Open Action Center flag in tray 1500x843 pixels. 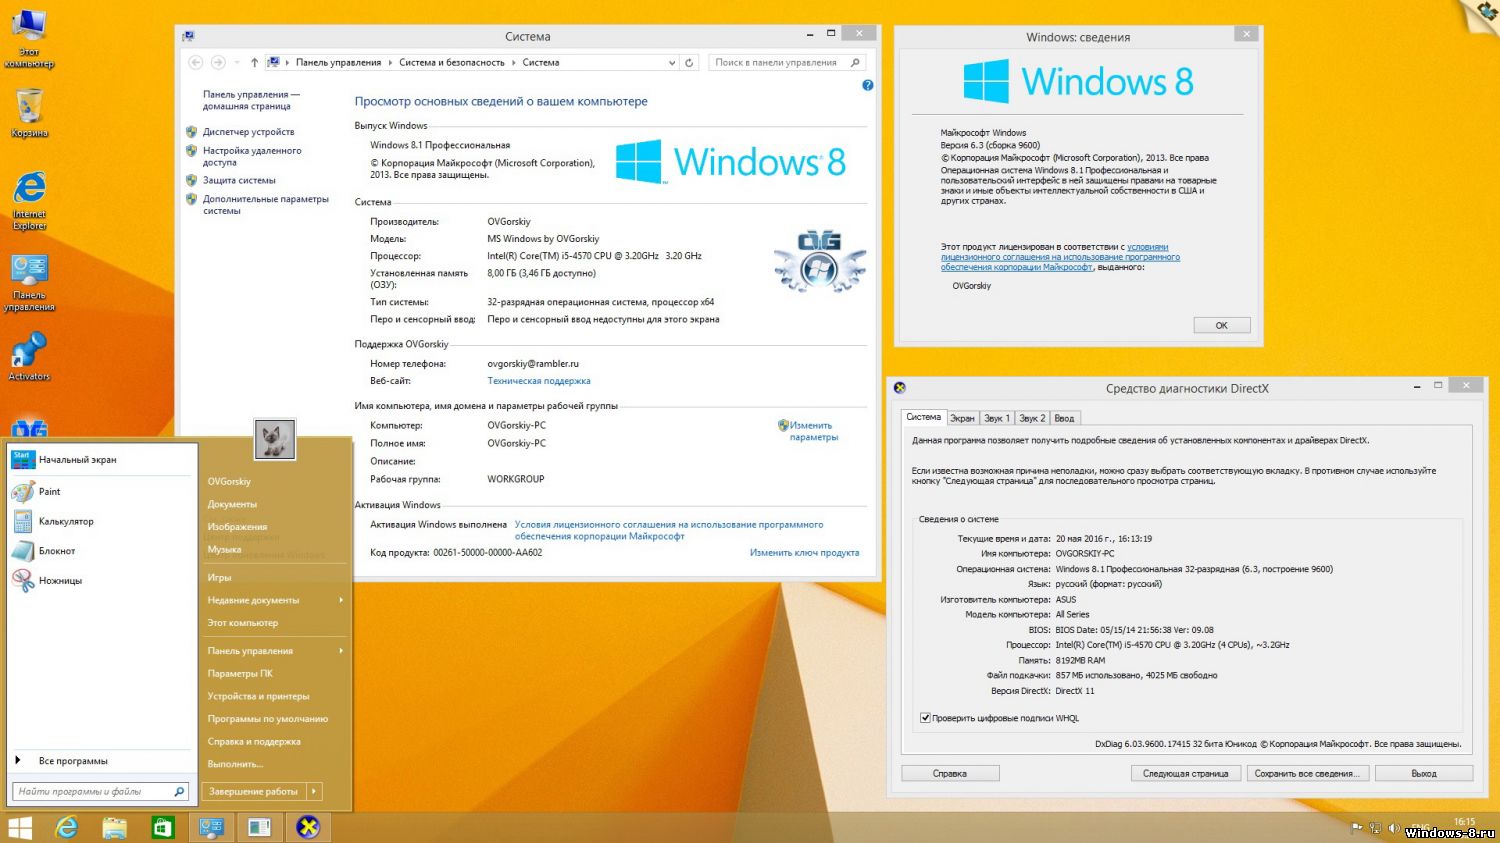point(1357,828)
